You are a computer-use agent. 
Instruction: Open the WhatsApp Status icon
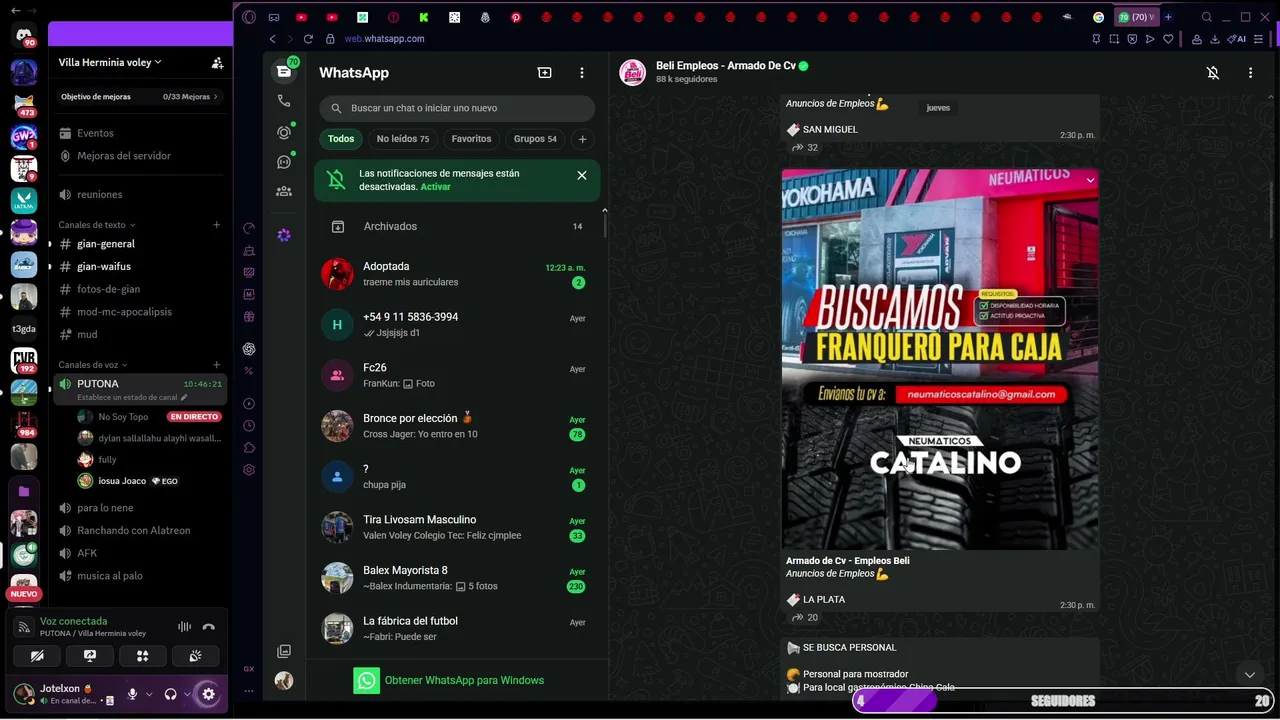tap(284, 132)
